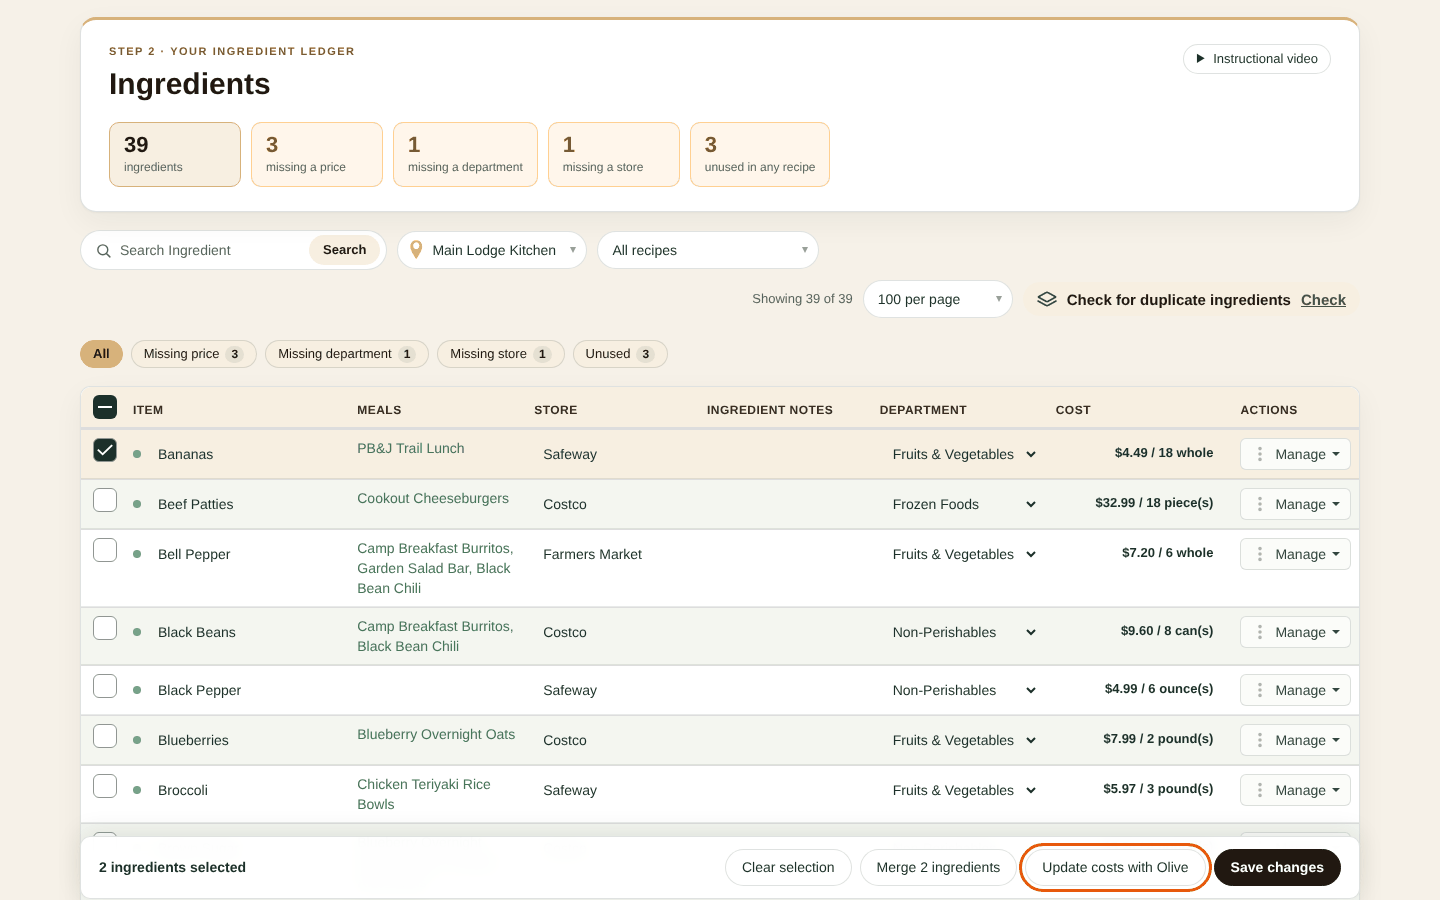Filter by Missing department tab
The height and width of the screenshot is (900, 1440).
coord(347,354)
